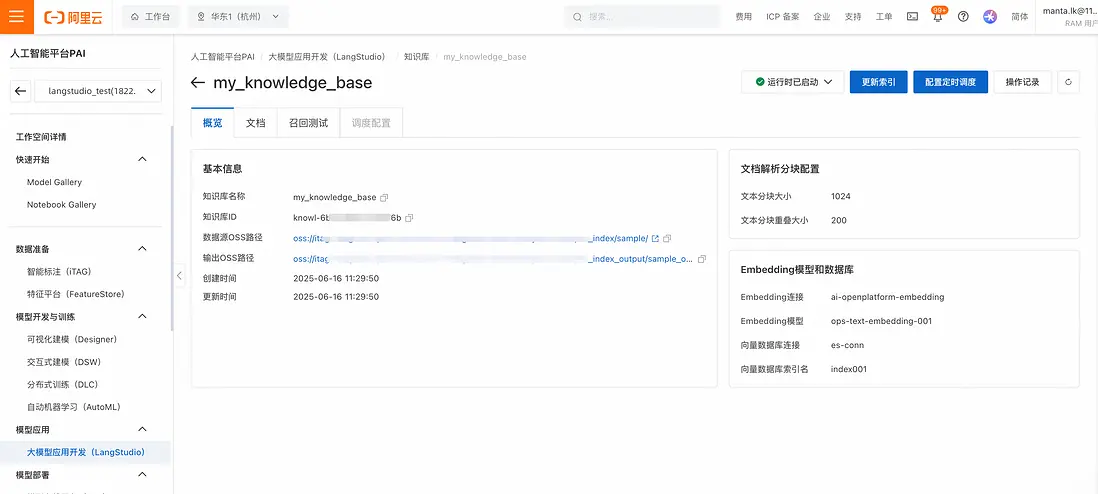Image resolution: width=1098 pixels, height=494 pixels.
Task: Click the Alibaba Cloud logo
Action: pyautogui.click(x=73, y=17)
